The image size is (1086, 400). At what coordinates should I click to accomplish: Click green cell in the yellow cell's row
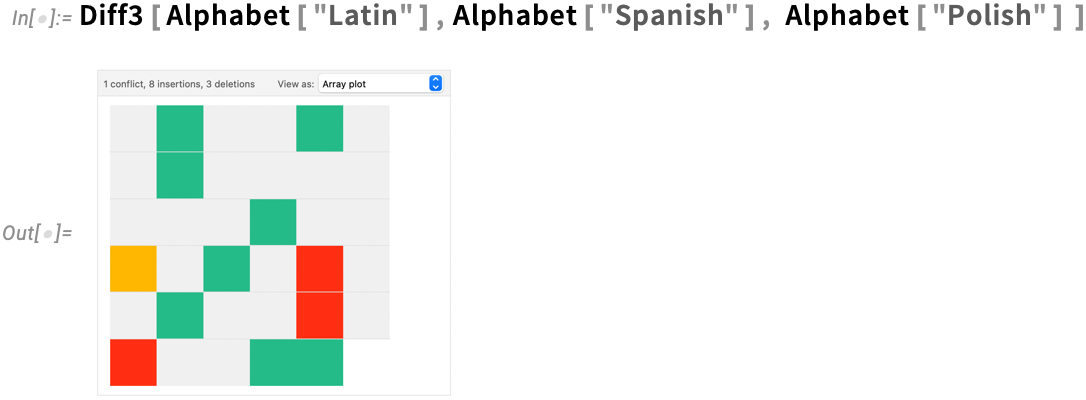click(x=226, y=269)
